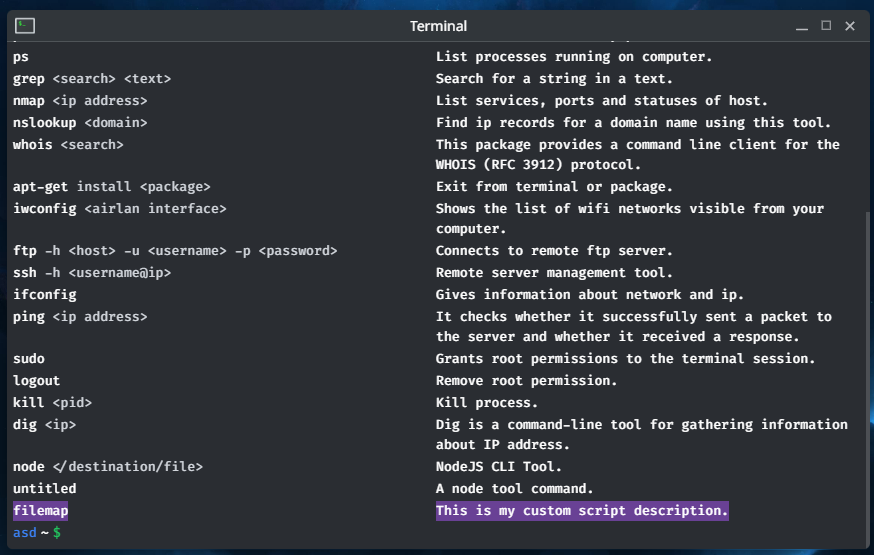Click the nmap command entry
Image resolution: width=874 pixels, height=555 pixels.
tap(80, 101)
